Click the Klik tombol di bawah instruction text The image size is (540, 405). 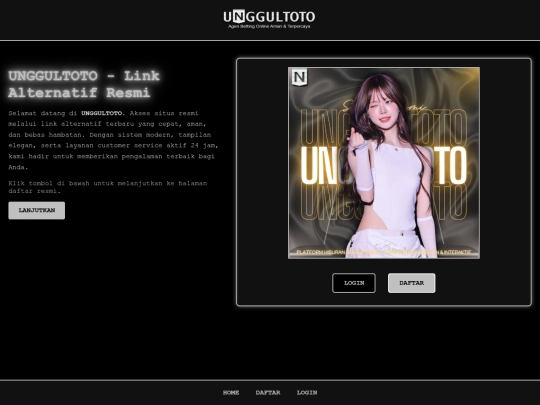pos(107,187)
